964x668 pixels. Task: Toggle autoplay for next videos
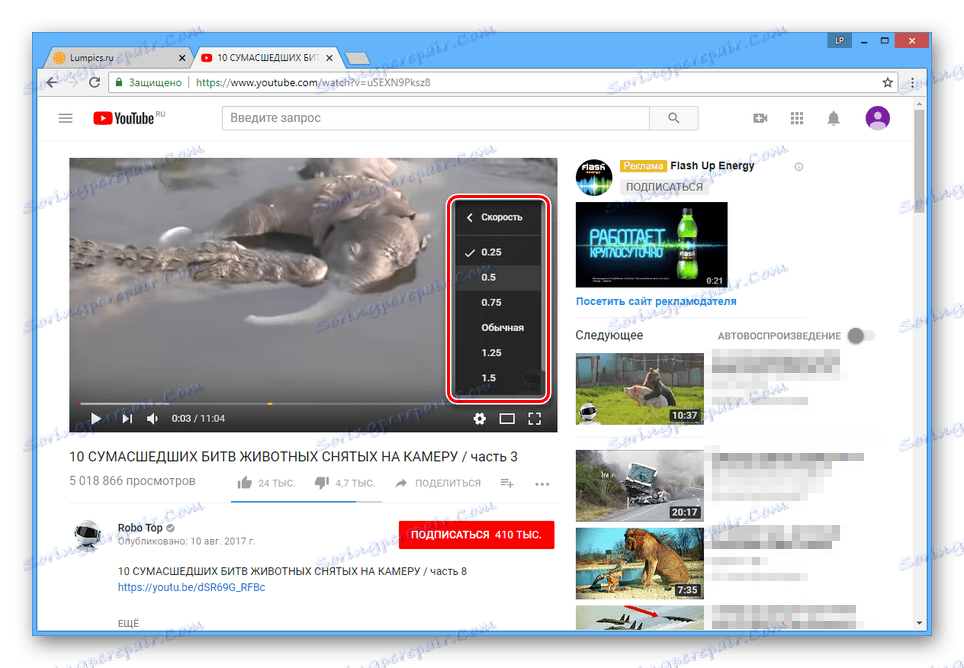pyautogui.click(x=859, y=337)
